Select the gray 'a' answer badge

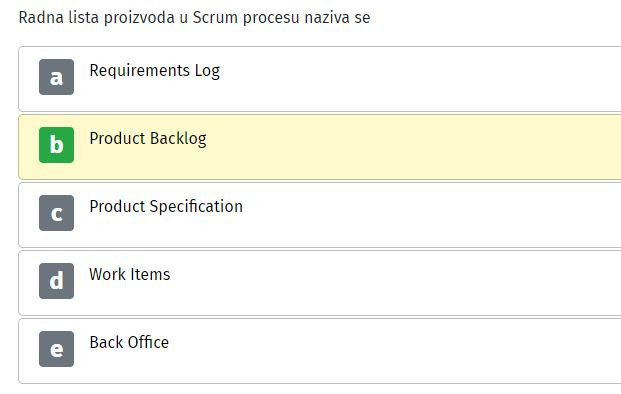pyautogui.click(x=56, y=77)
